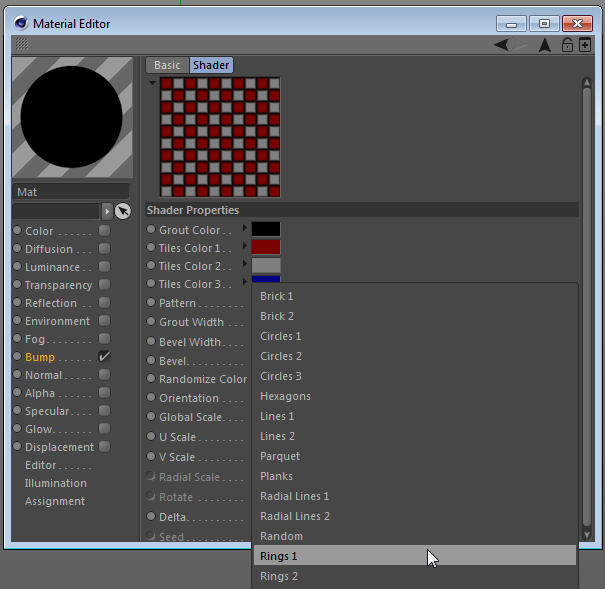Enable the Diffusion channel checkbox

tap(104, 248)
